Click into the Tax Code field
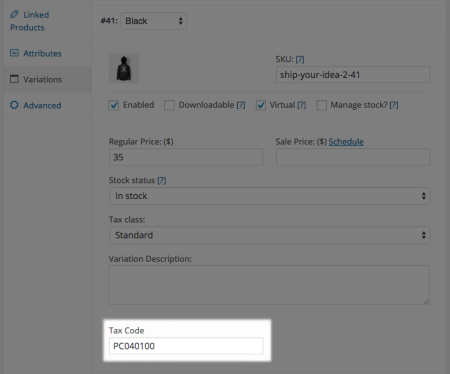450x374 pixels. pos(186,346)
